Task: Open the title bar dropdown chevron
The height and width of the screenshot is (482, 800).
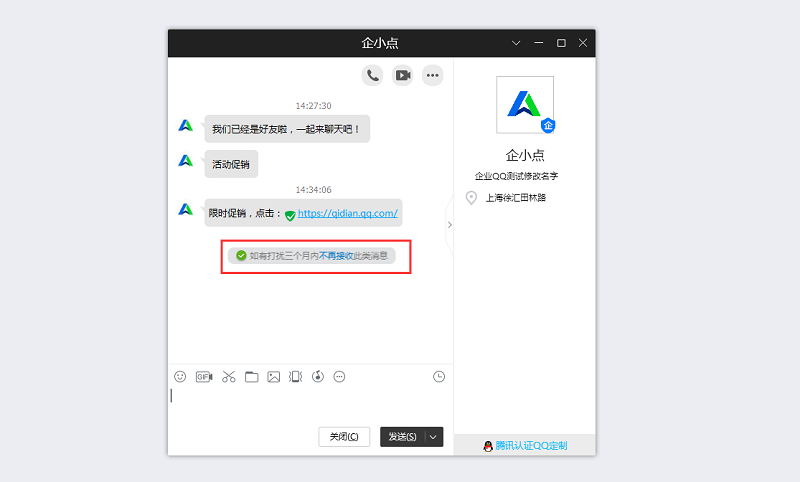Action: tap(516, 43)
